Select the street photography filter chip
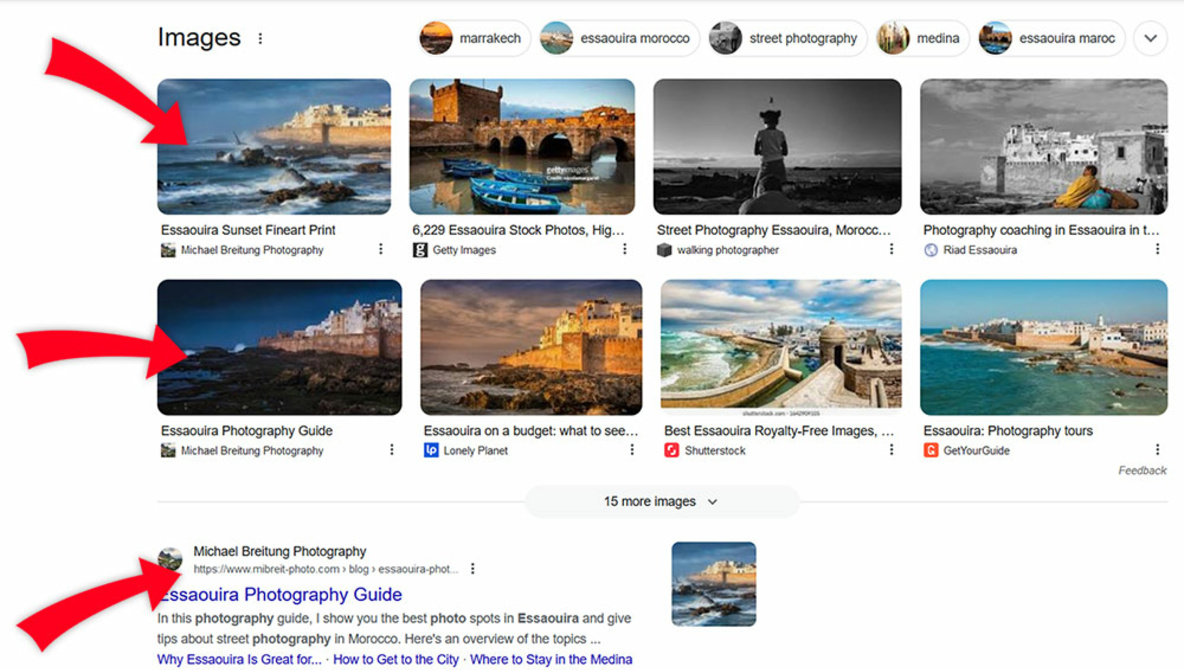The width and height of the screenshot is (1184, 670). point(787,39)
